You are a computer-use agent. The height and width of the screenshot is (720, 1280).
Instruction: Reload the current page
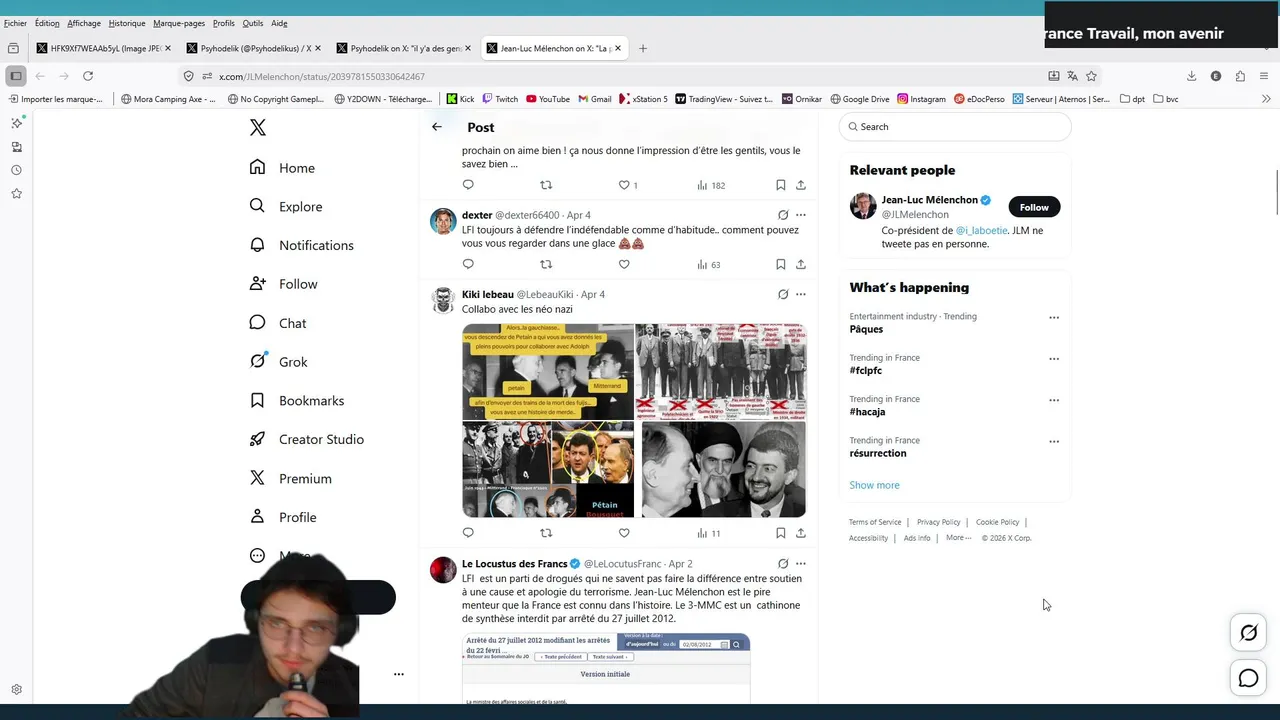click(88, 76)
